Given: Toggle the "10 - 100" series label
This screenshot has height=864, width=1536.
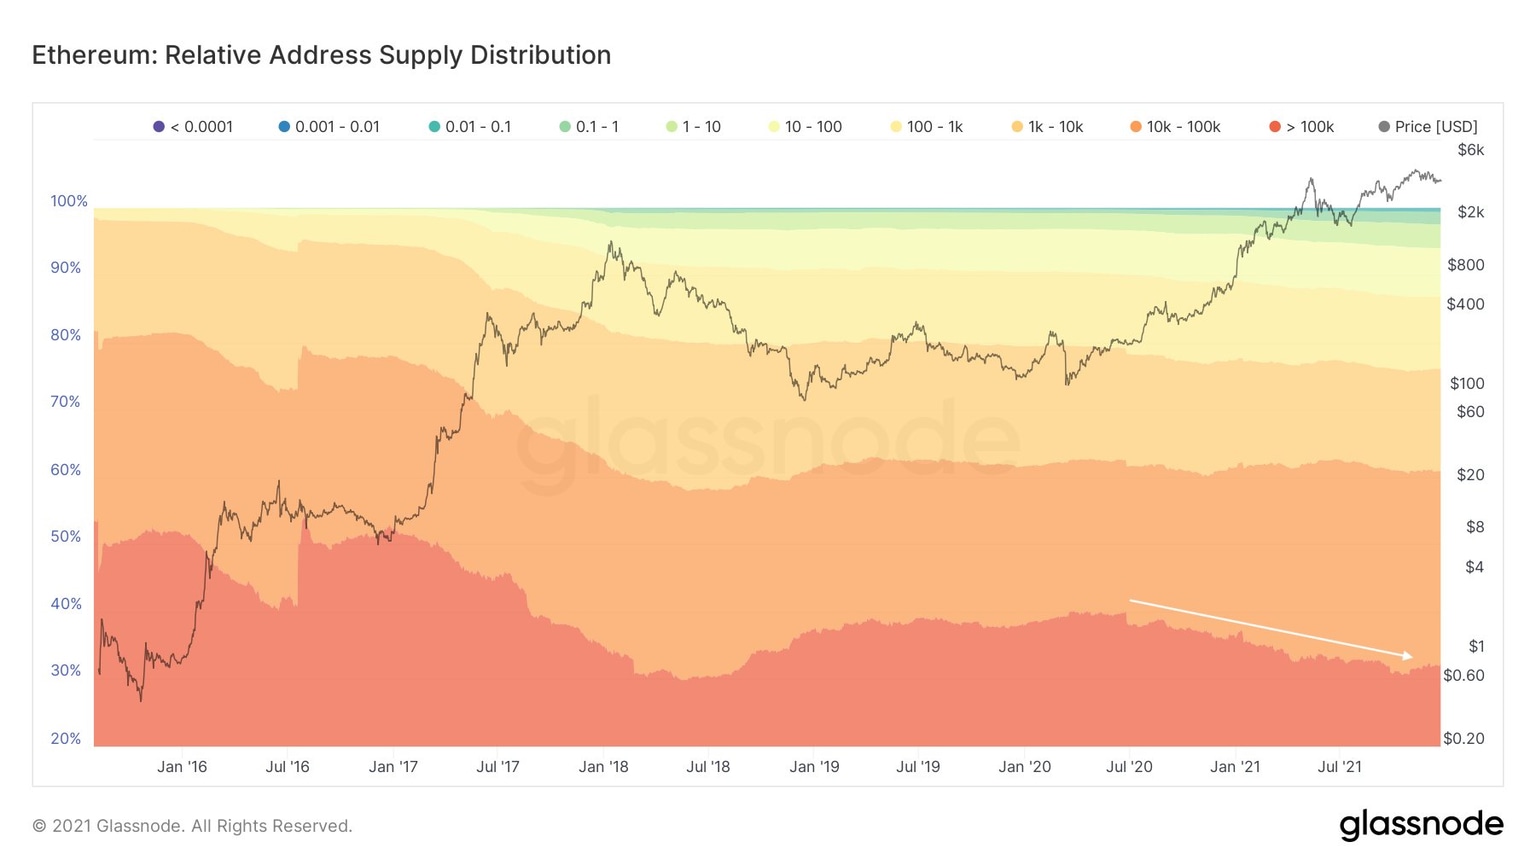Looking at the screenshot, I should 813,127.
